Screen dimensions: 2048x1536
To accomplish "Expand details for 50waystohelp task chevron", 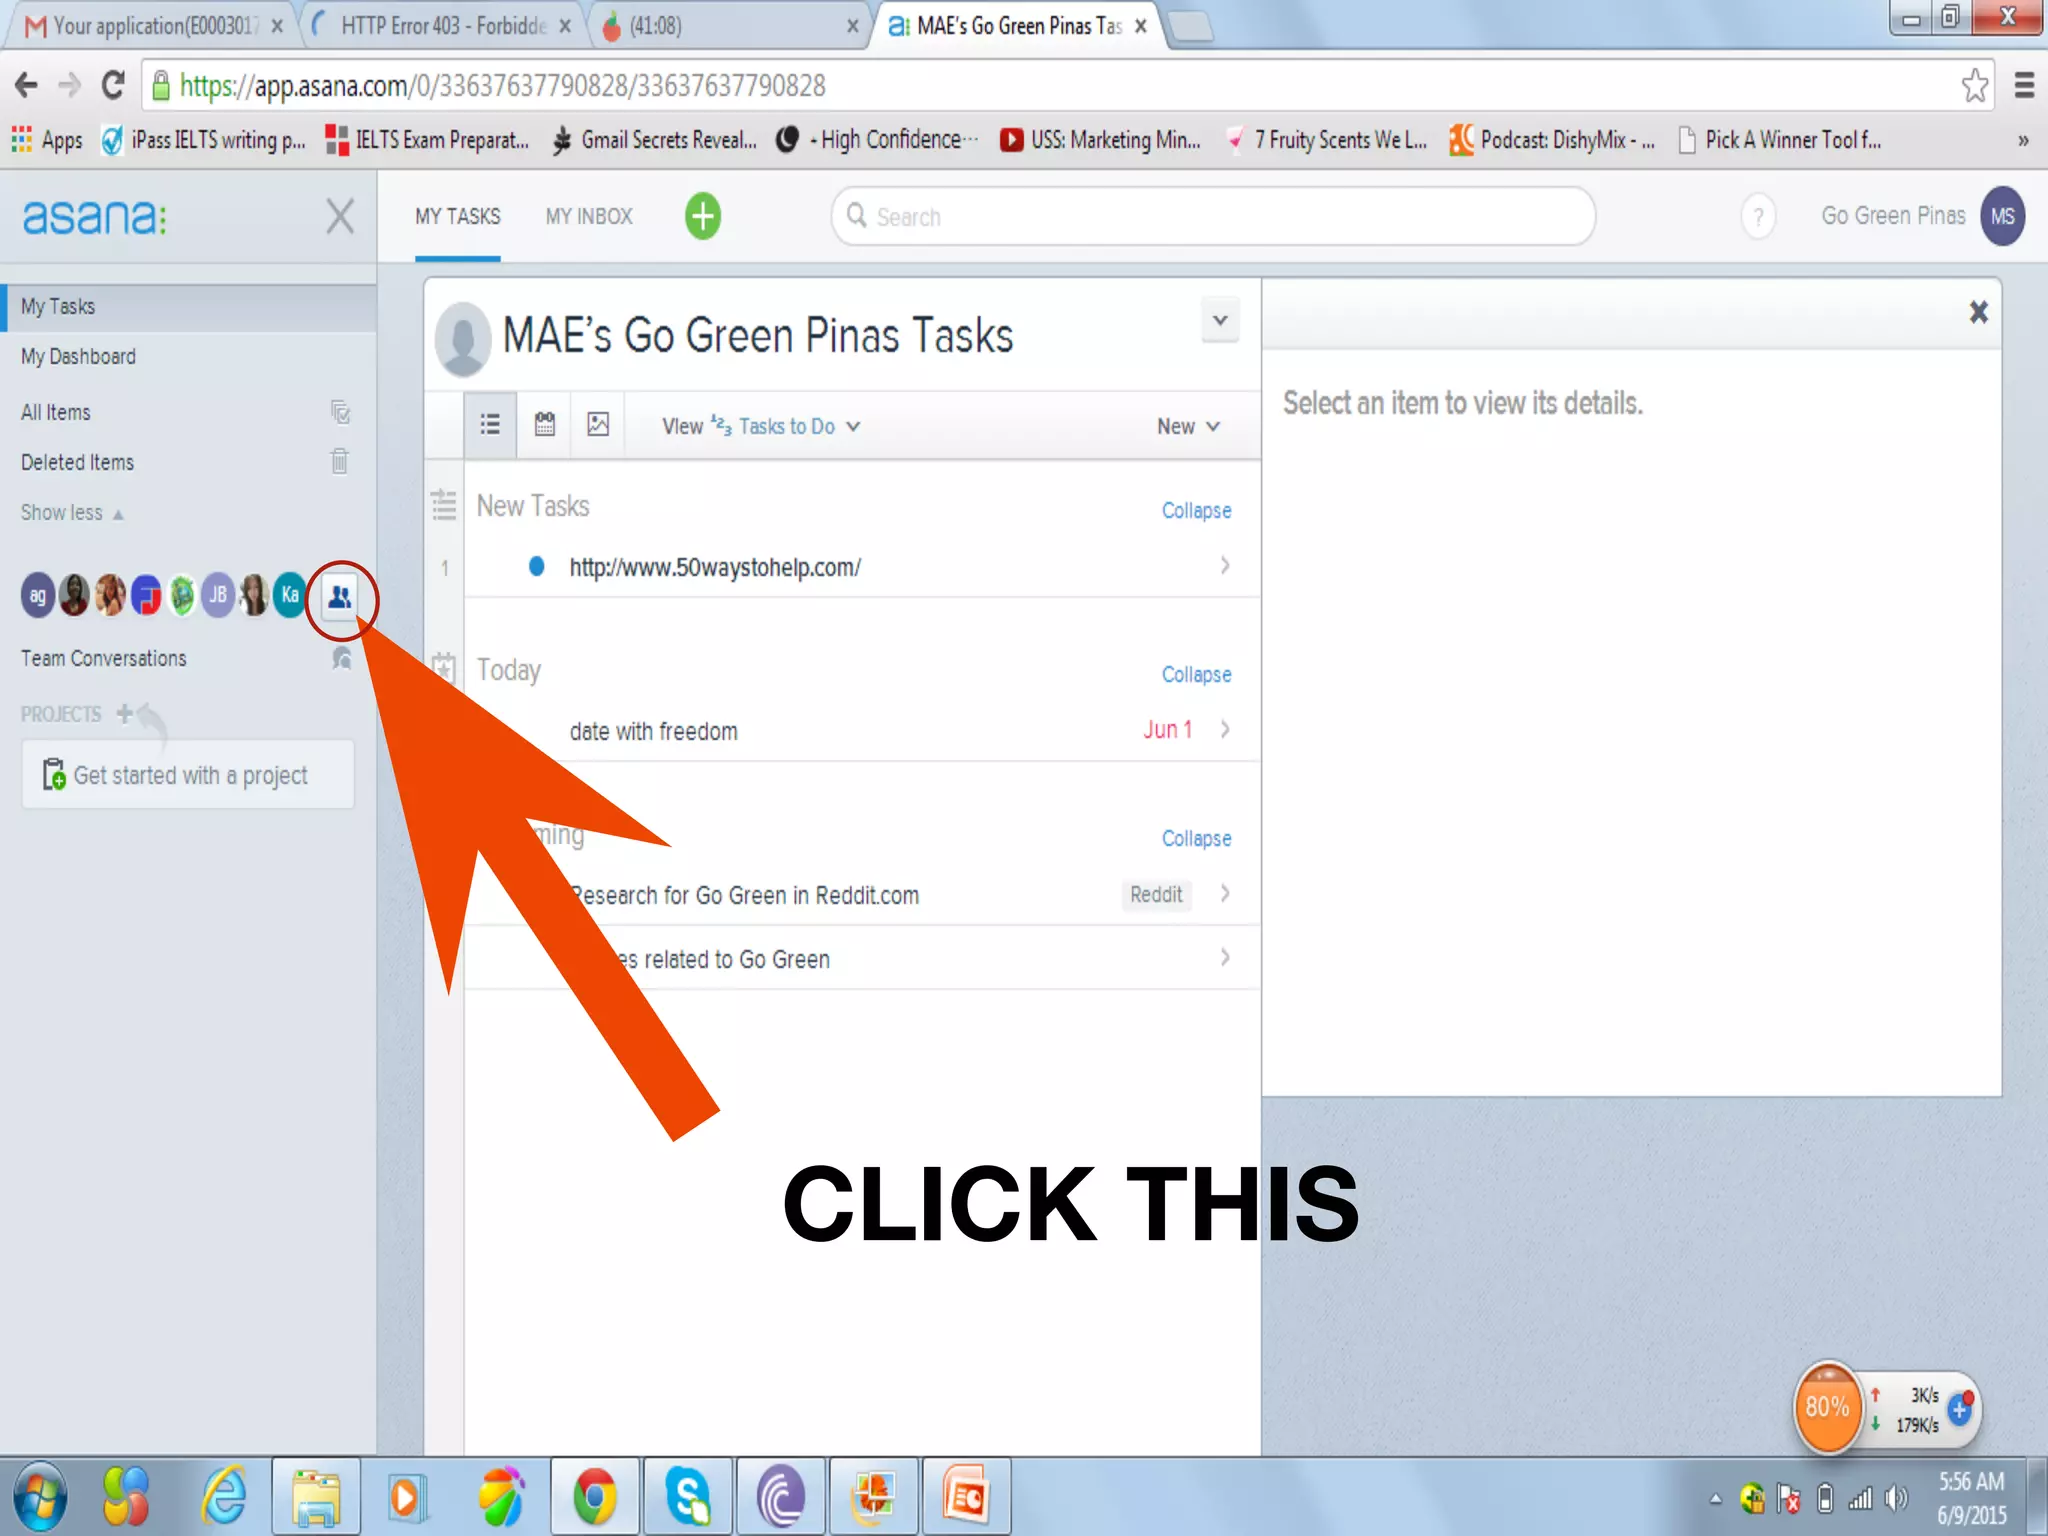I will point(1225,566).
